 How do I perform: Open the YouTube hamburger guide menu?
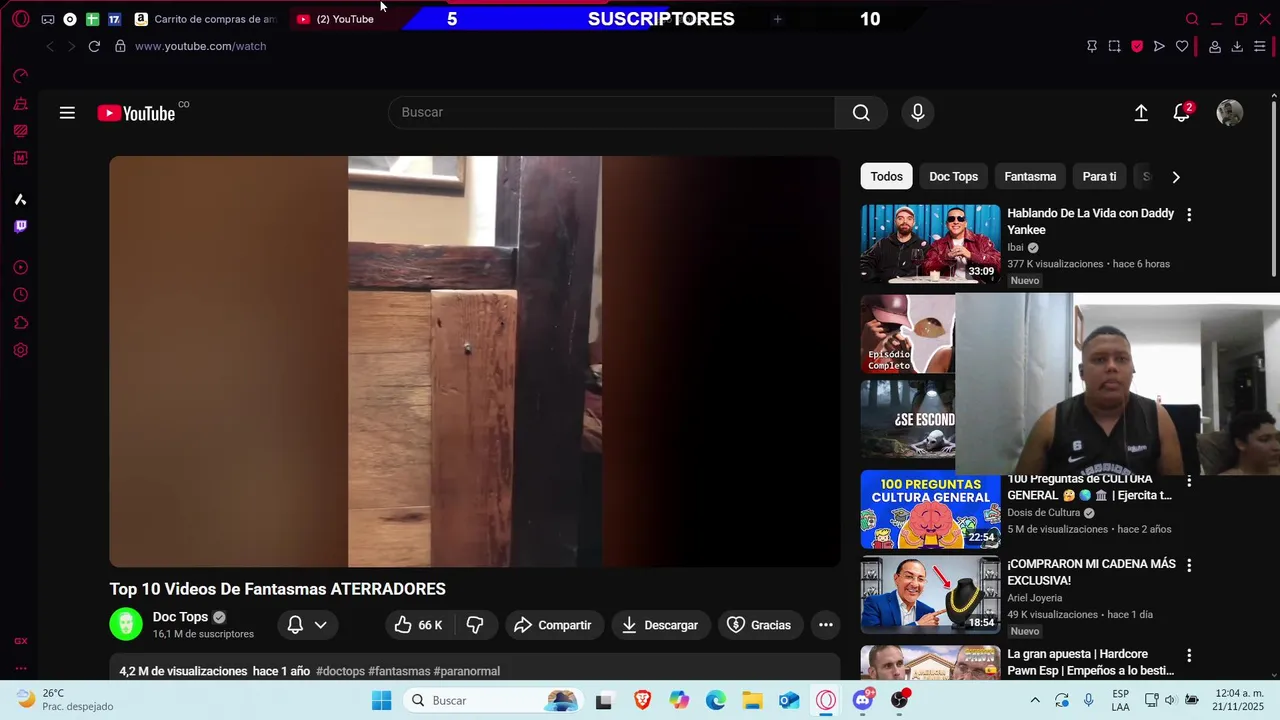point(67,113)
